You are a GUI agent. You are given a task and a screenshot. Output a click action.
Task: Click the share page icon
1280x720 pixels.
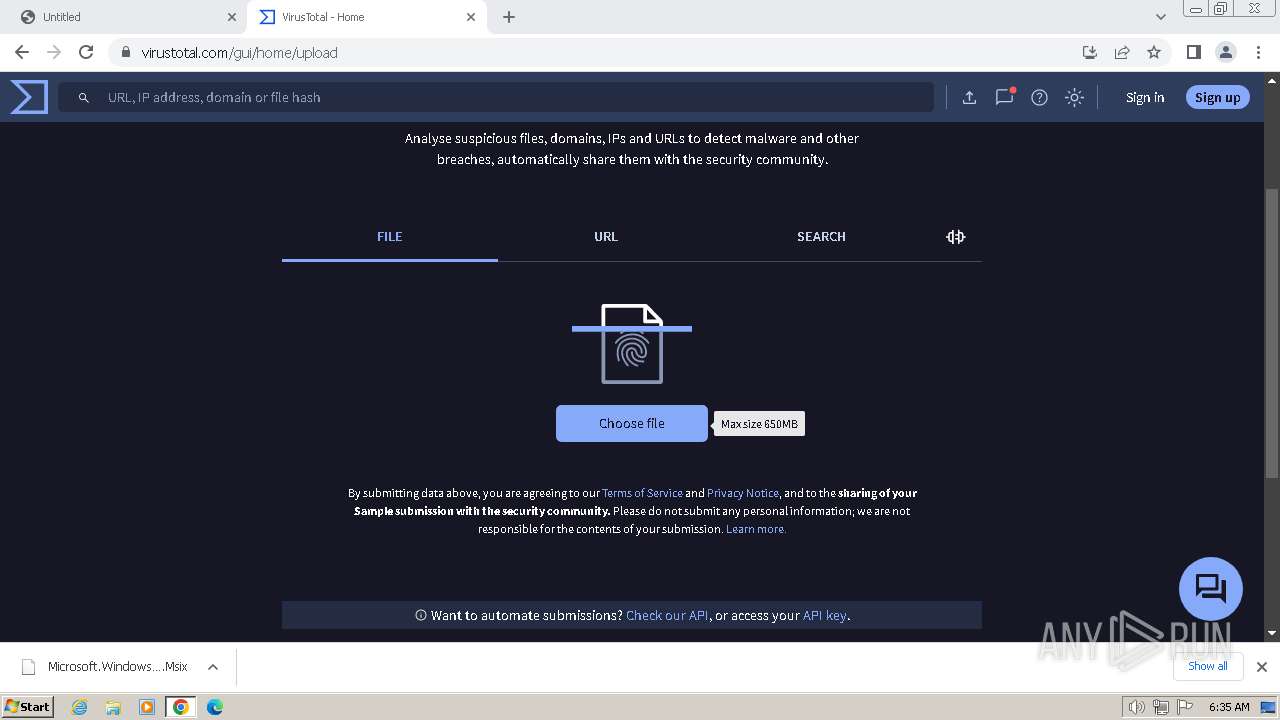point(1122,52)
